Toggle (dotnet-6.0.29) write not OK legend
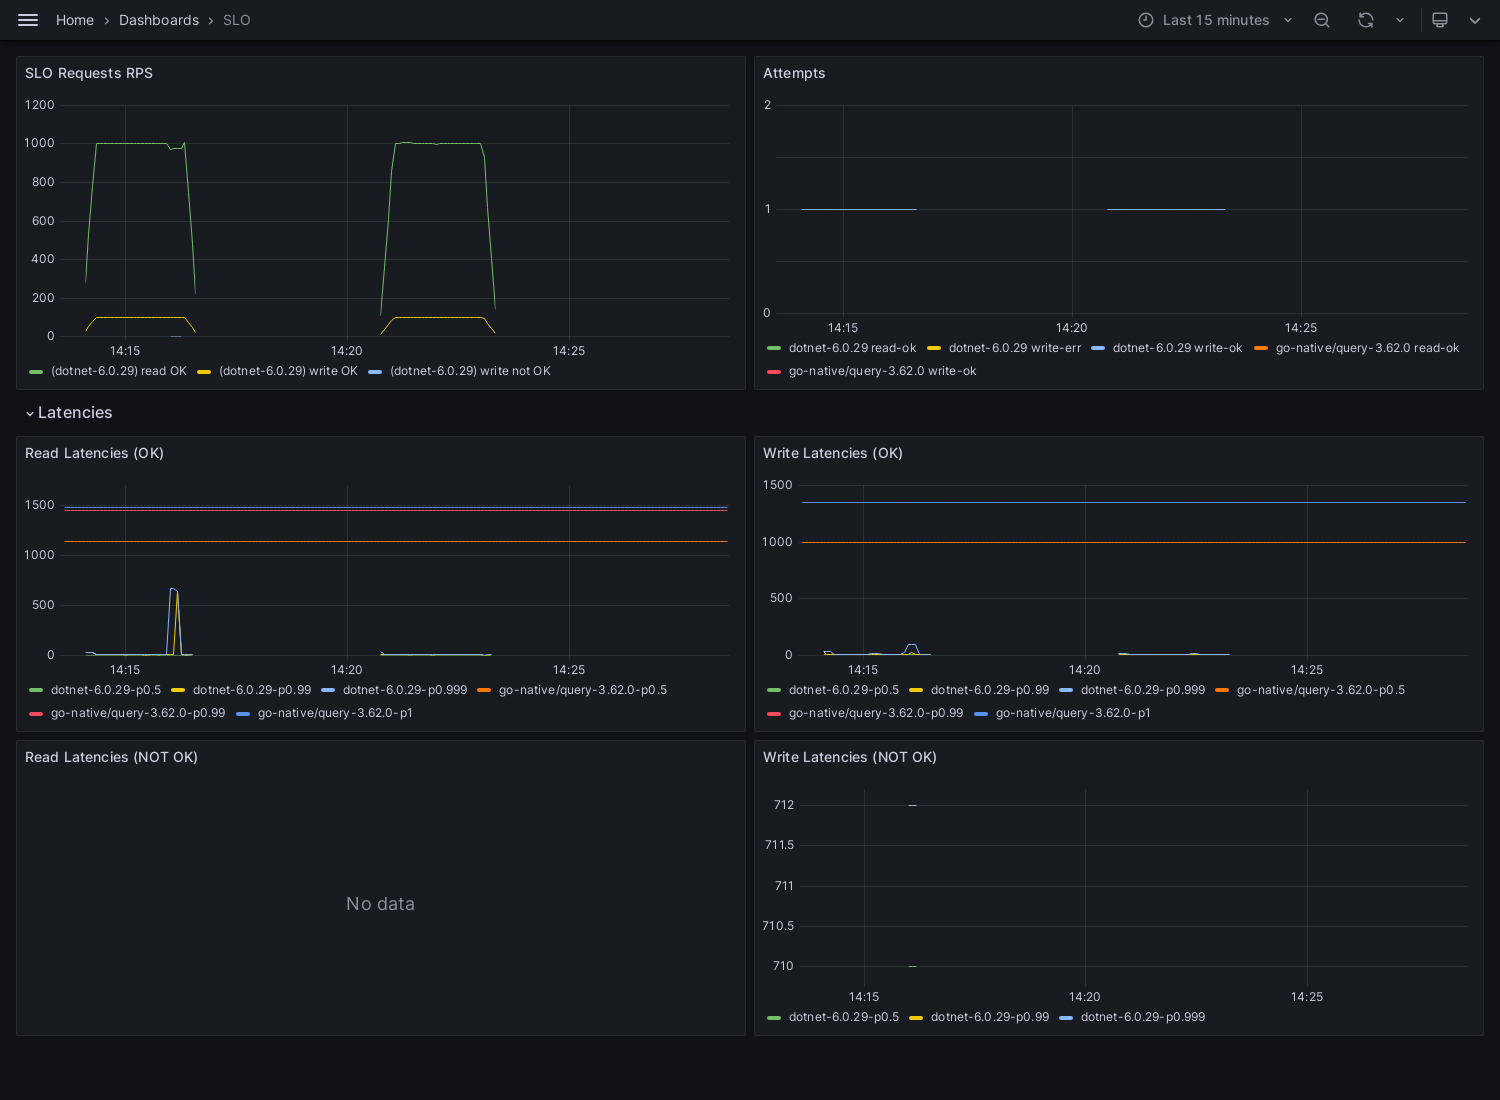The image size is (1500, 1100). tap(470, 371)
